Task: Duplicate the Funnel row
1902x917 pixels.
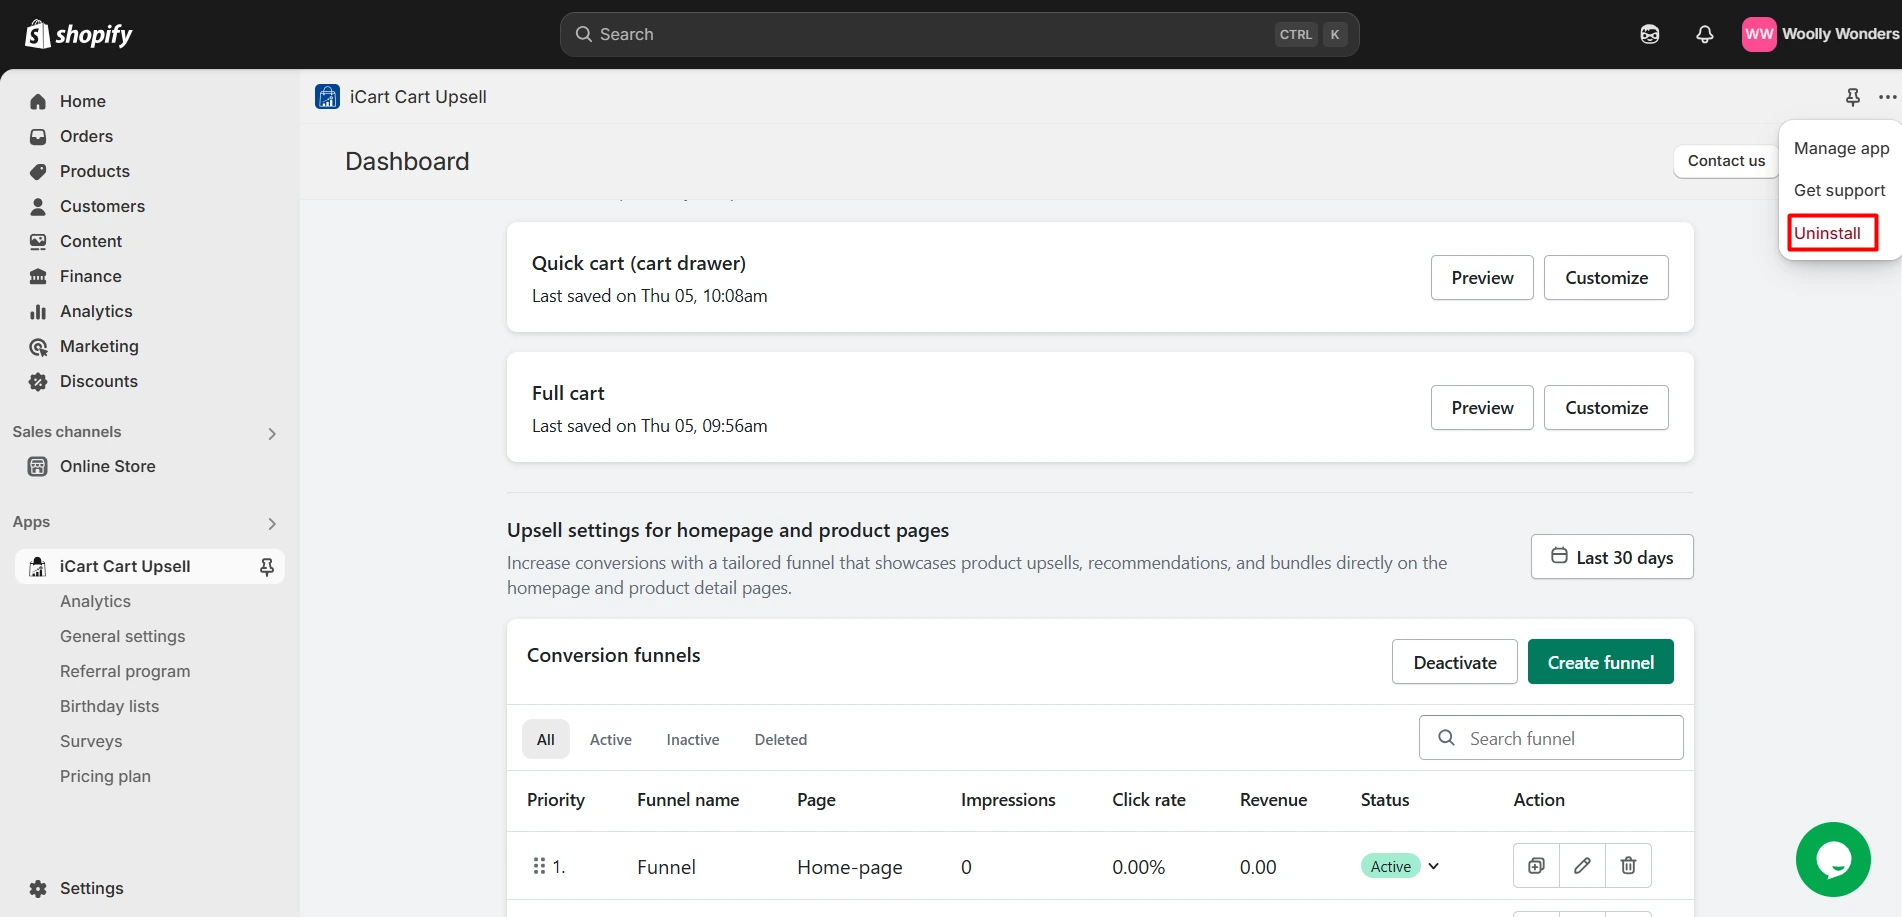Action: click(x=1536, y=866)
